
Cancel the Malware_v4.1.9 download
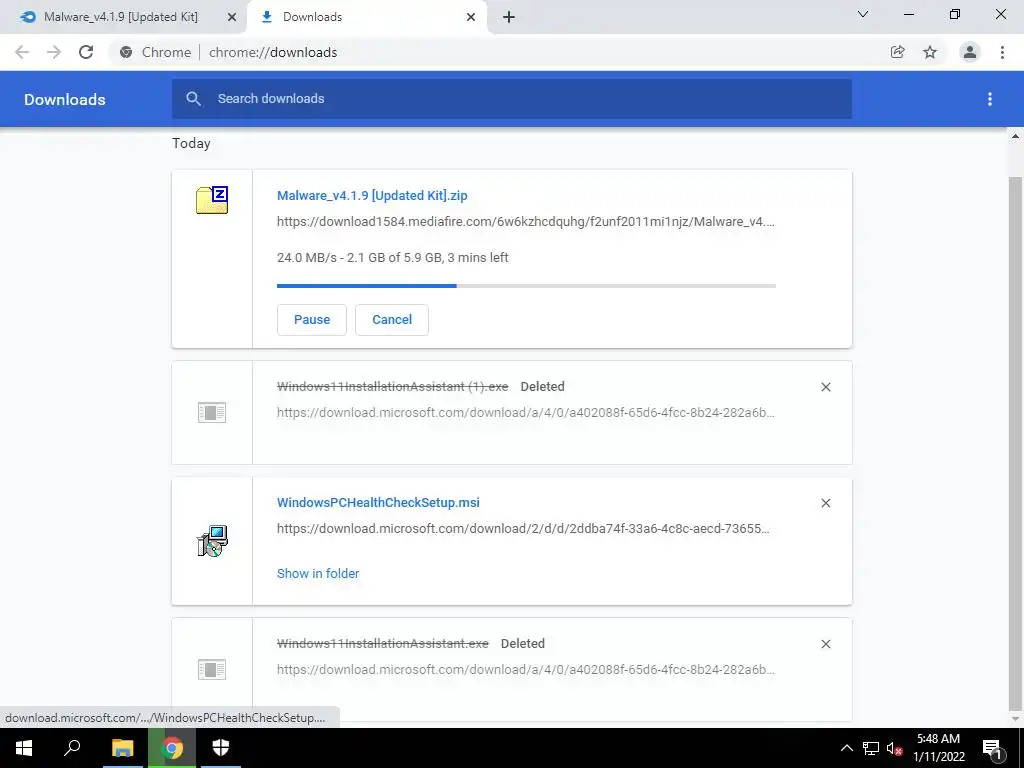point(392,320)
